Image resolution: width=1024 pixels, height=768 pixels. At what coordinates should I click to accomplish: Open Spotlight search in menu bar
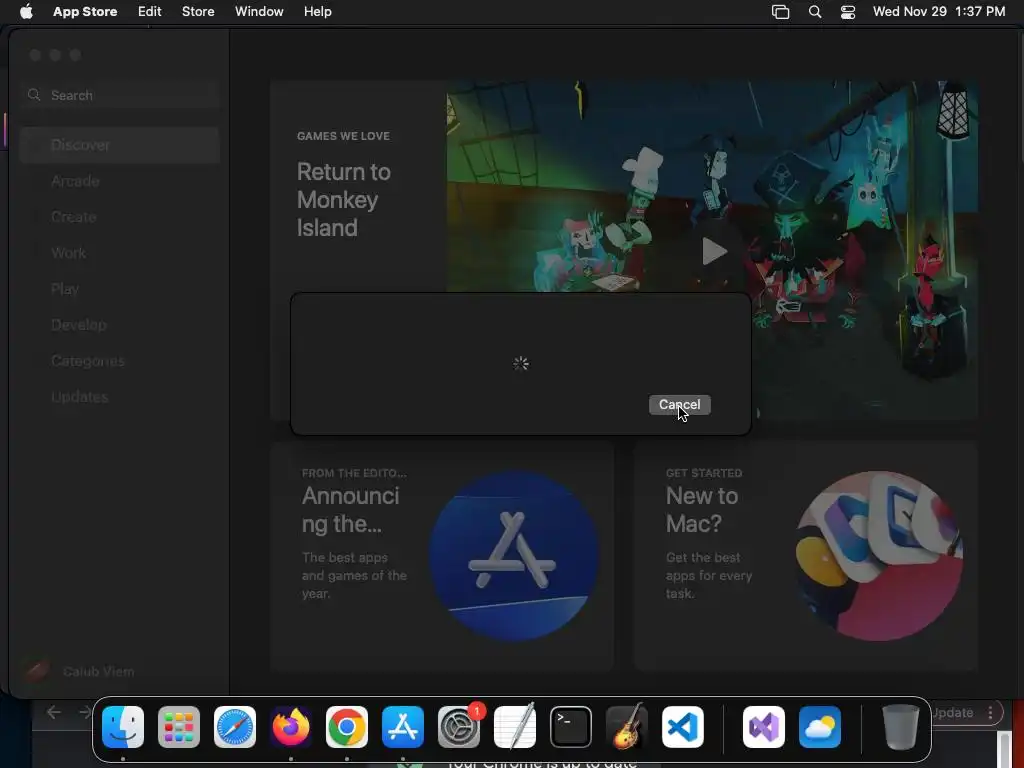click(814, 12)
